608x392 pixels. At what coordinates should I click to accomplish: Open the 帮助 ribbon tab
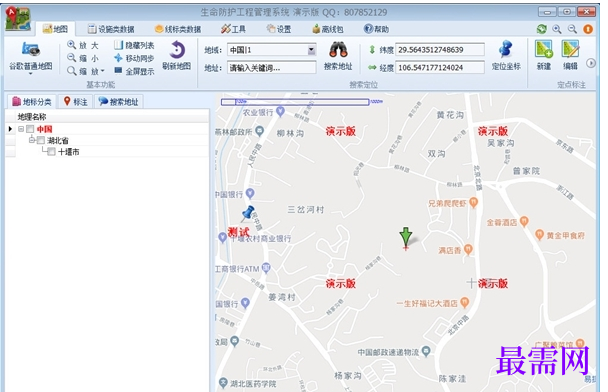pos(377,29)
